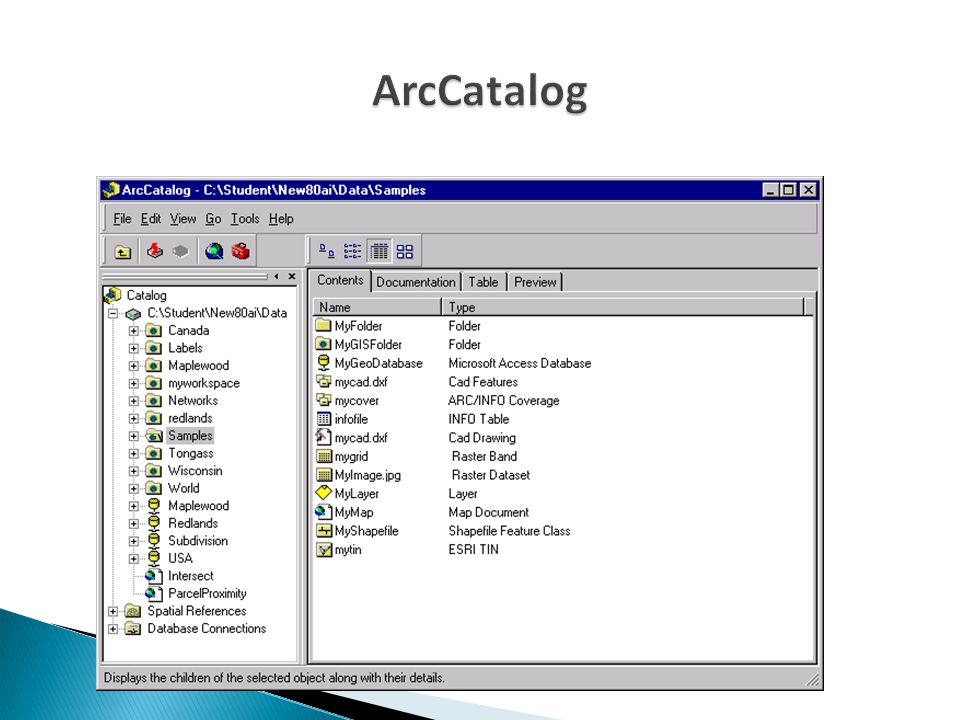The image size is (960, 720).
Task: Click the Up One Level folder icon
Action: 123,252
